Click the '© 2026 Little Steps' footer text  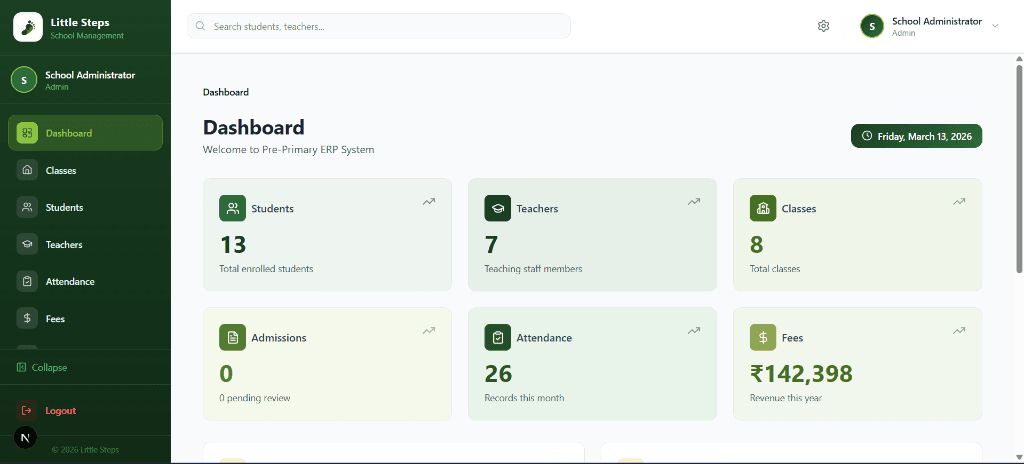click(85, 450)
